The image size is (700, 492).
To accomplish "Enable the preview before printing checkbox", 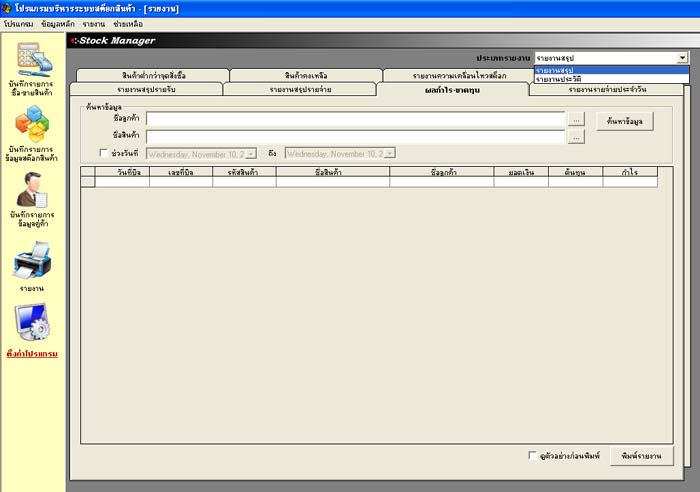I will point(532,456).
